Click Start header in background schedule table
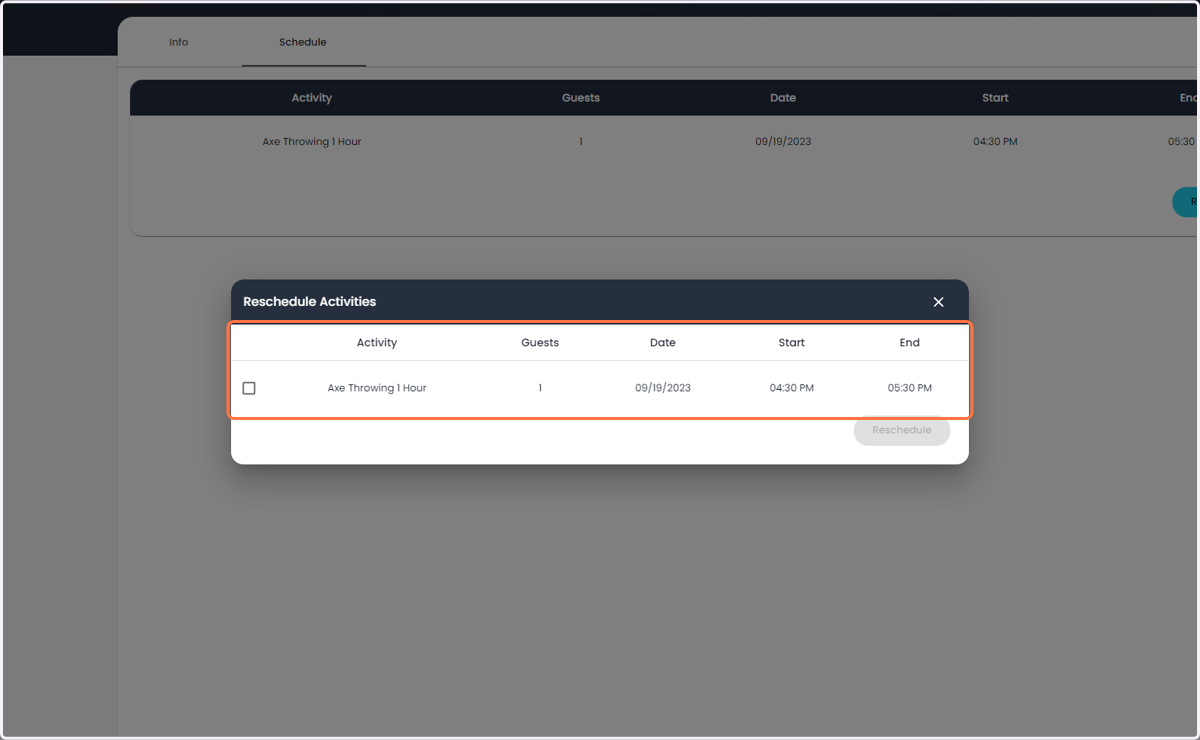 [x=995, y=98]
